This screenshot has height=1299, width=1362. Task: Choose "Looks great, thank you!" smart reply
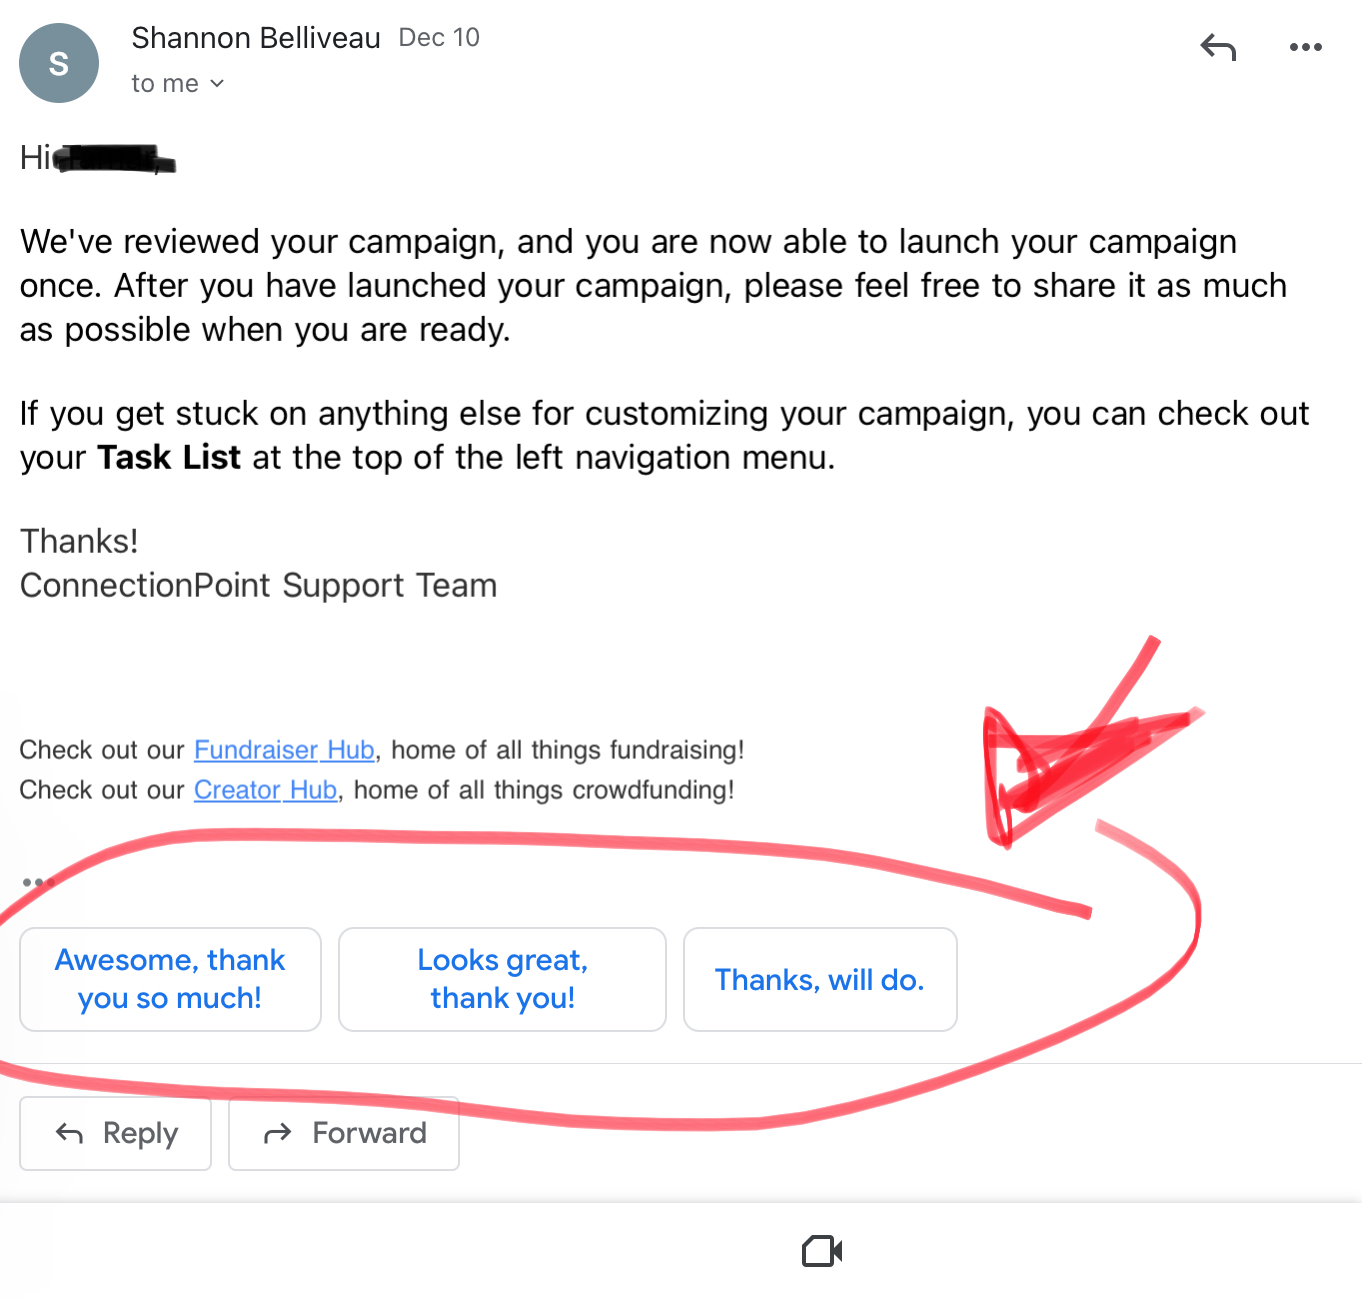(502, 979)
